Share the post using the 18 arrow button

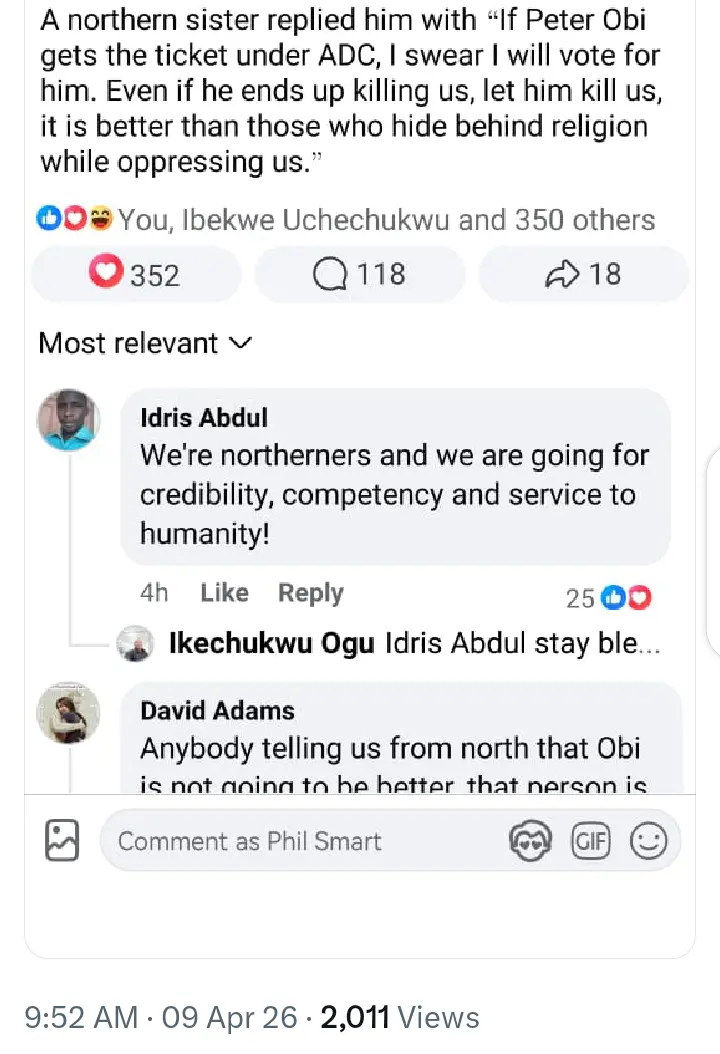583,274
